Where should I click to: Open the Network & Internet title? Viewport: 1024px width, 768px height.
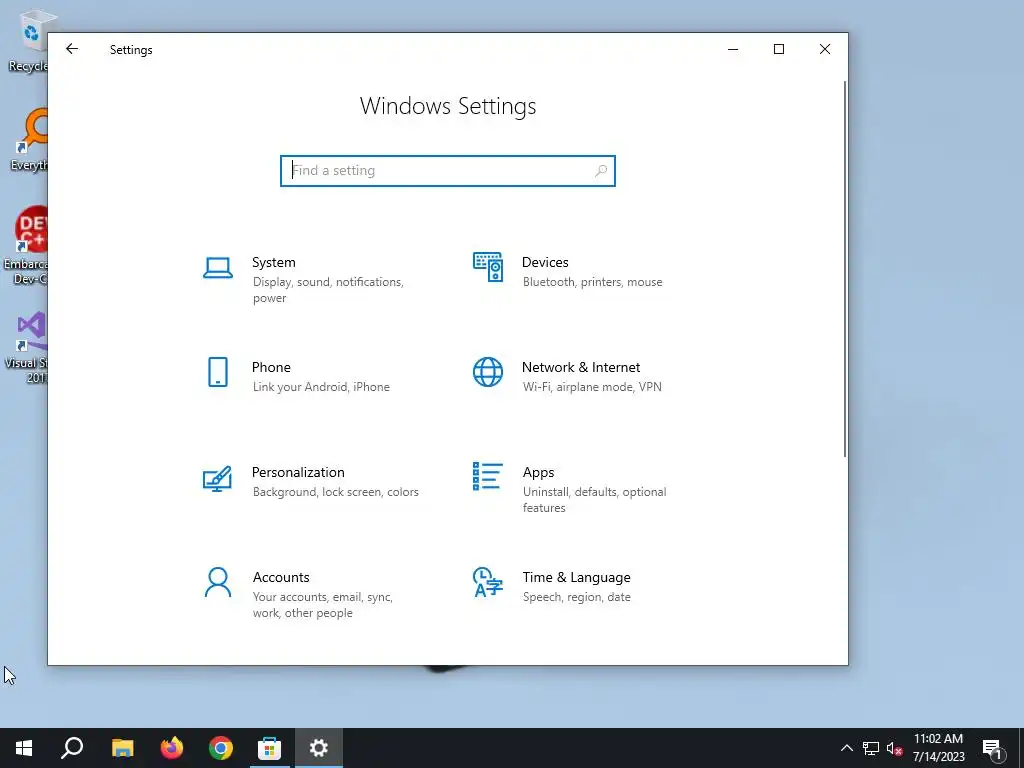(x=581, y=368)
